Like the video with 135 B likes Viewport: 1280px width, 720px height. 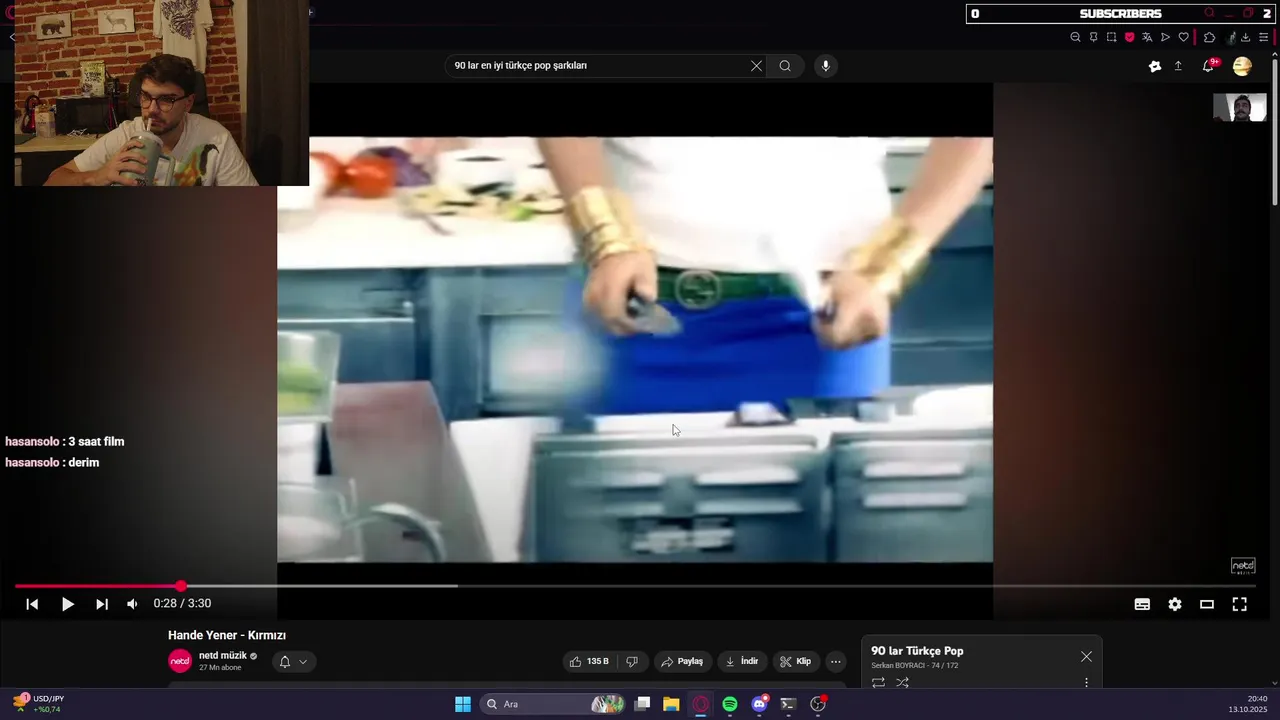[589, 662]
